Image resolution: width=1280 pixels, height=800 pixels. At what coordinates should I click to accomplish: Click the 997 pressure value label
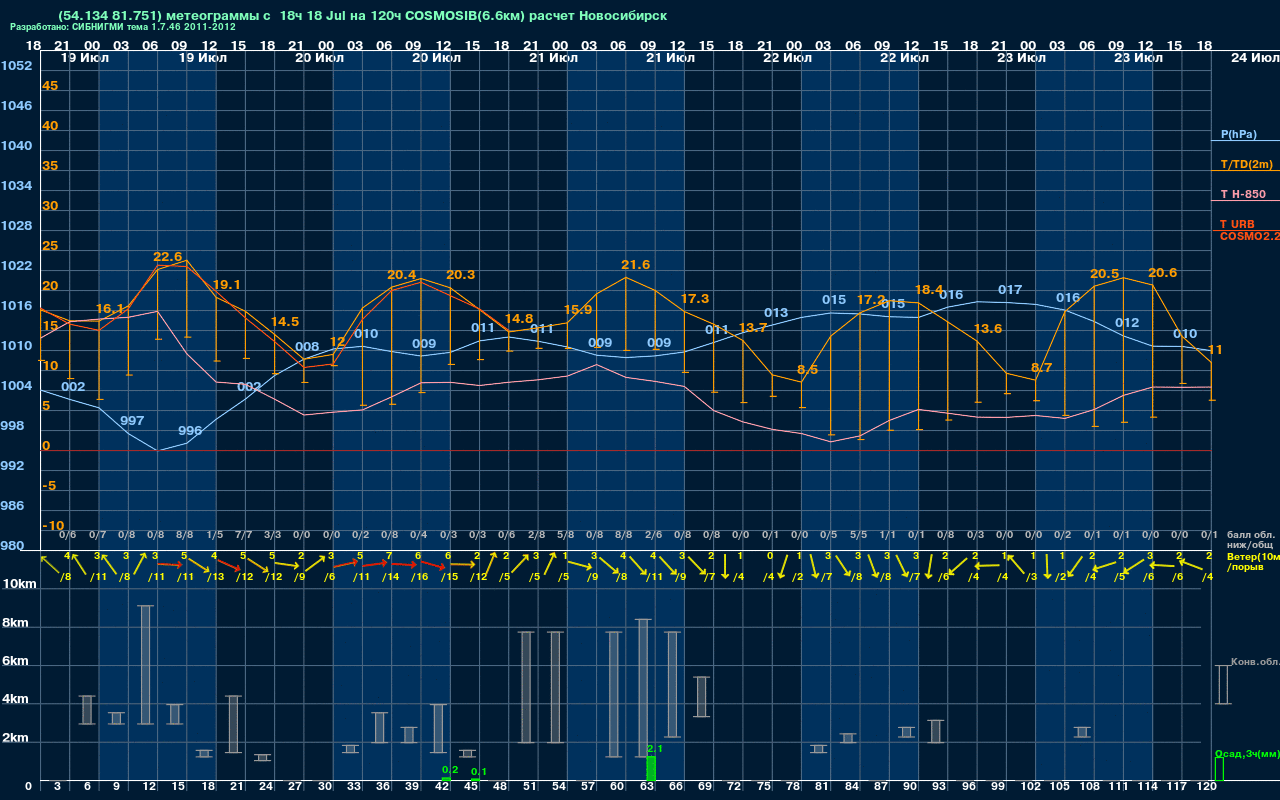click(x=132, y=421)
